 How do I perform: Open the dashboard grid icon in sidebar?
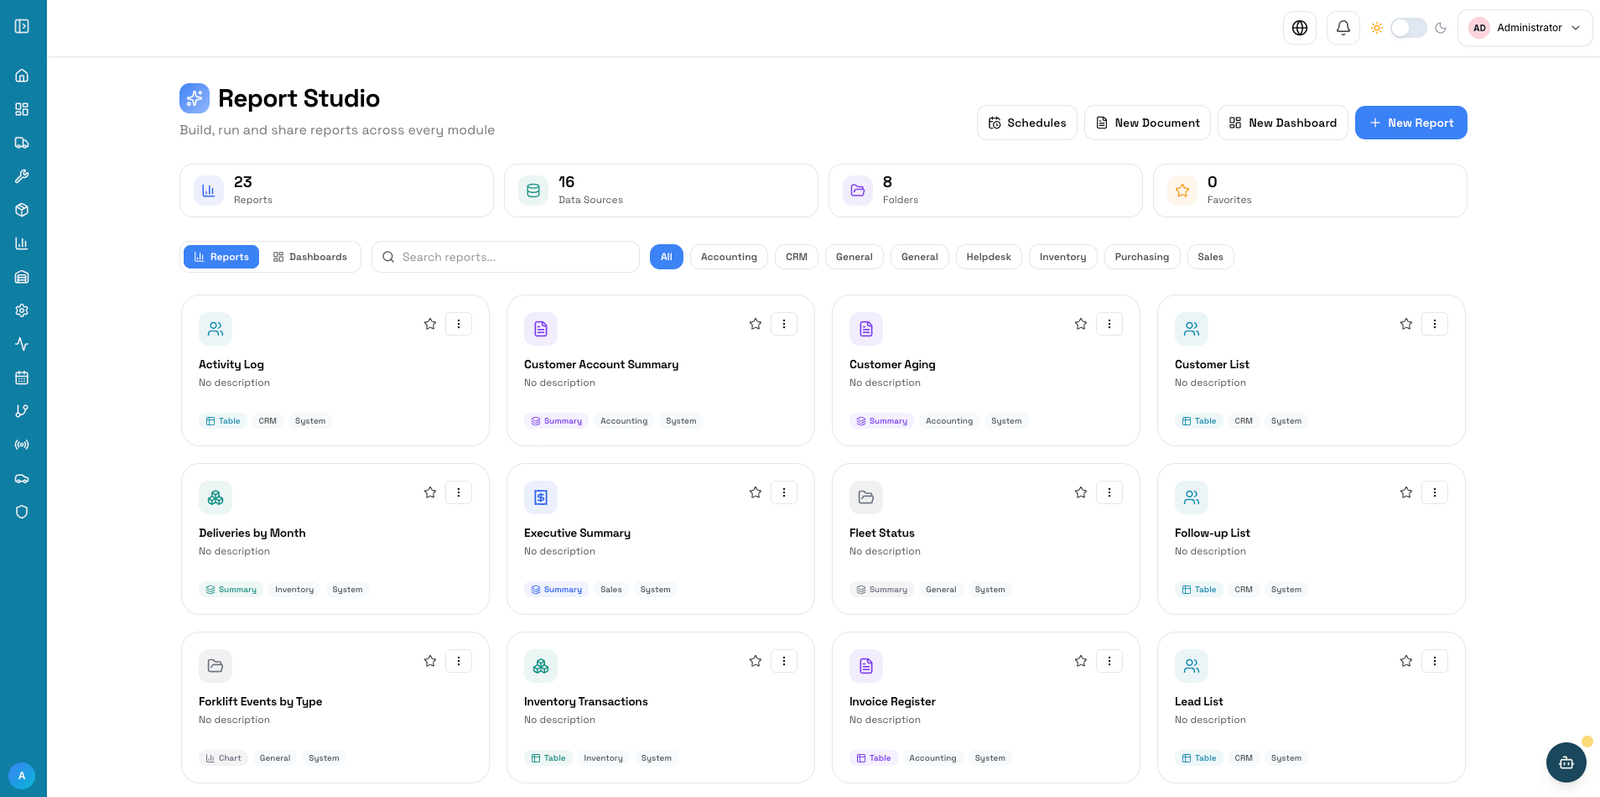(x=22, y=109)
